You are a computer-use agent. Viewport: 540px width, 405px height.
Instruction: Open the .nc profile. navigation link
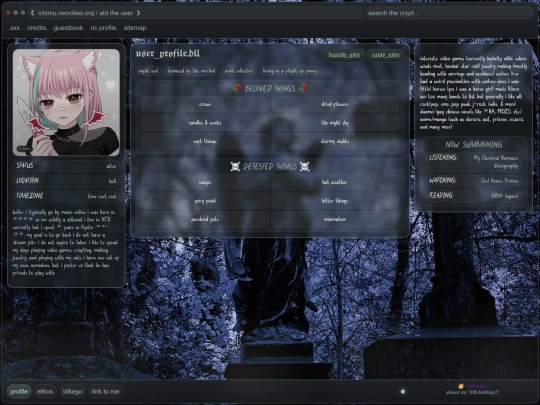click(103, 28)
